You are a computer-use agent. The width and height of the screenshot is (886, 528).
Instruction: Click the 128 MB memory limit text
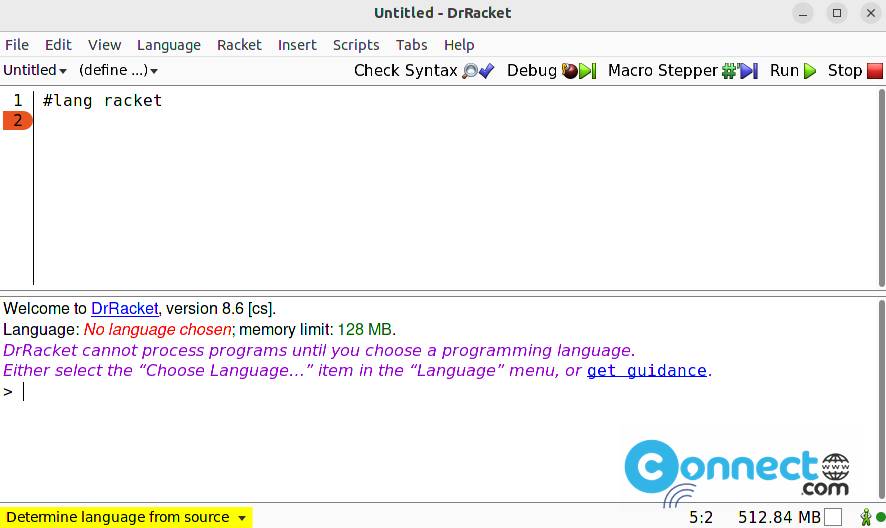tap(364, 330)
